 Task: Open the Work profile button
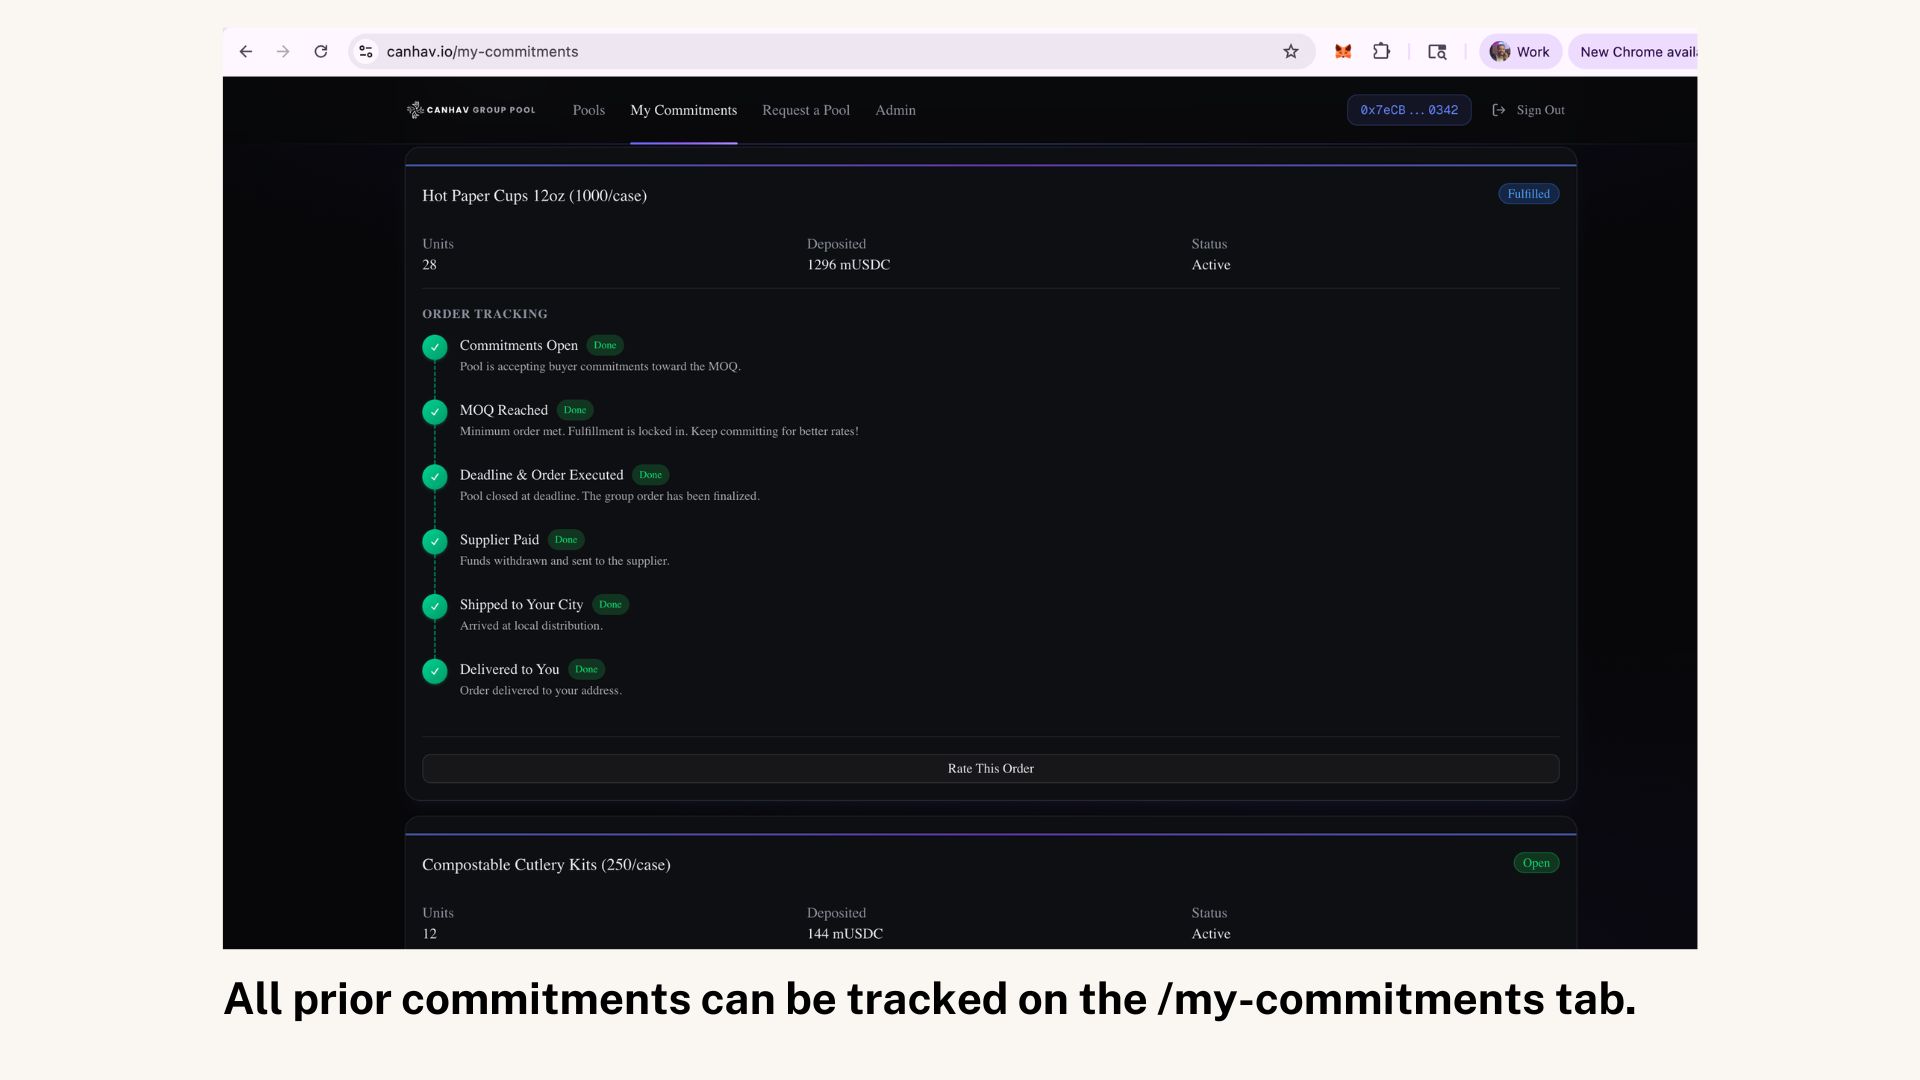[1520, 52]
